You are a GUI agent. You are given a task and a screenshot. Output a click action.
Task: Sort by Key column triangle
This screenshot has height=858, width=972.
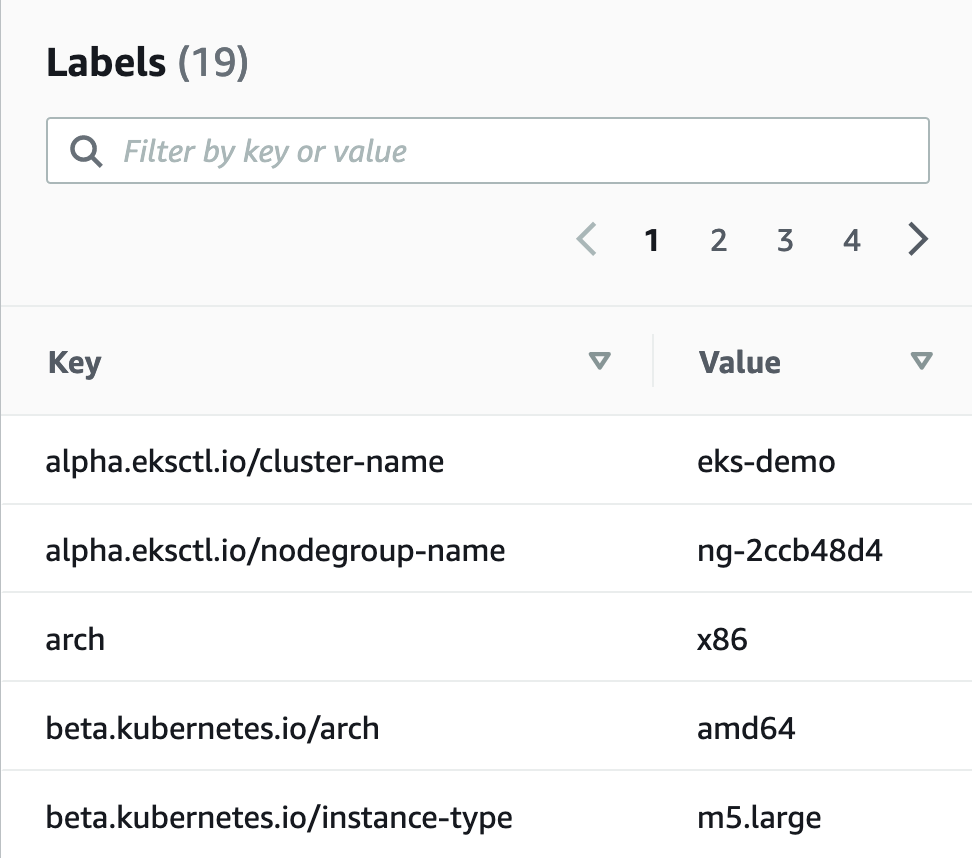pos(599,361)
